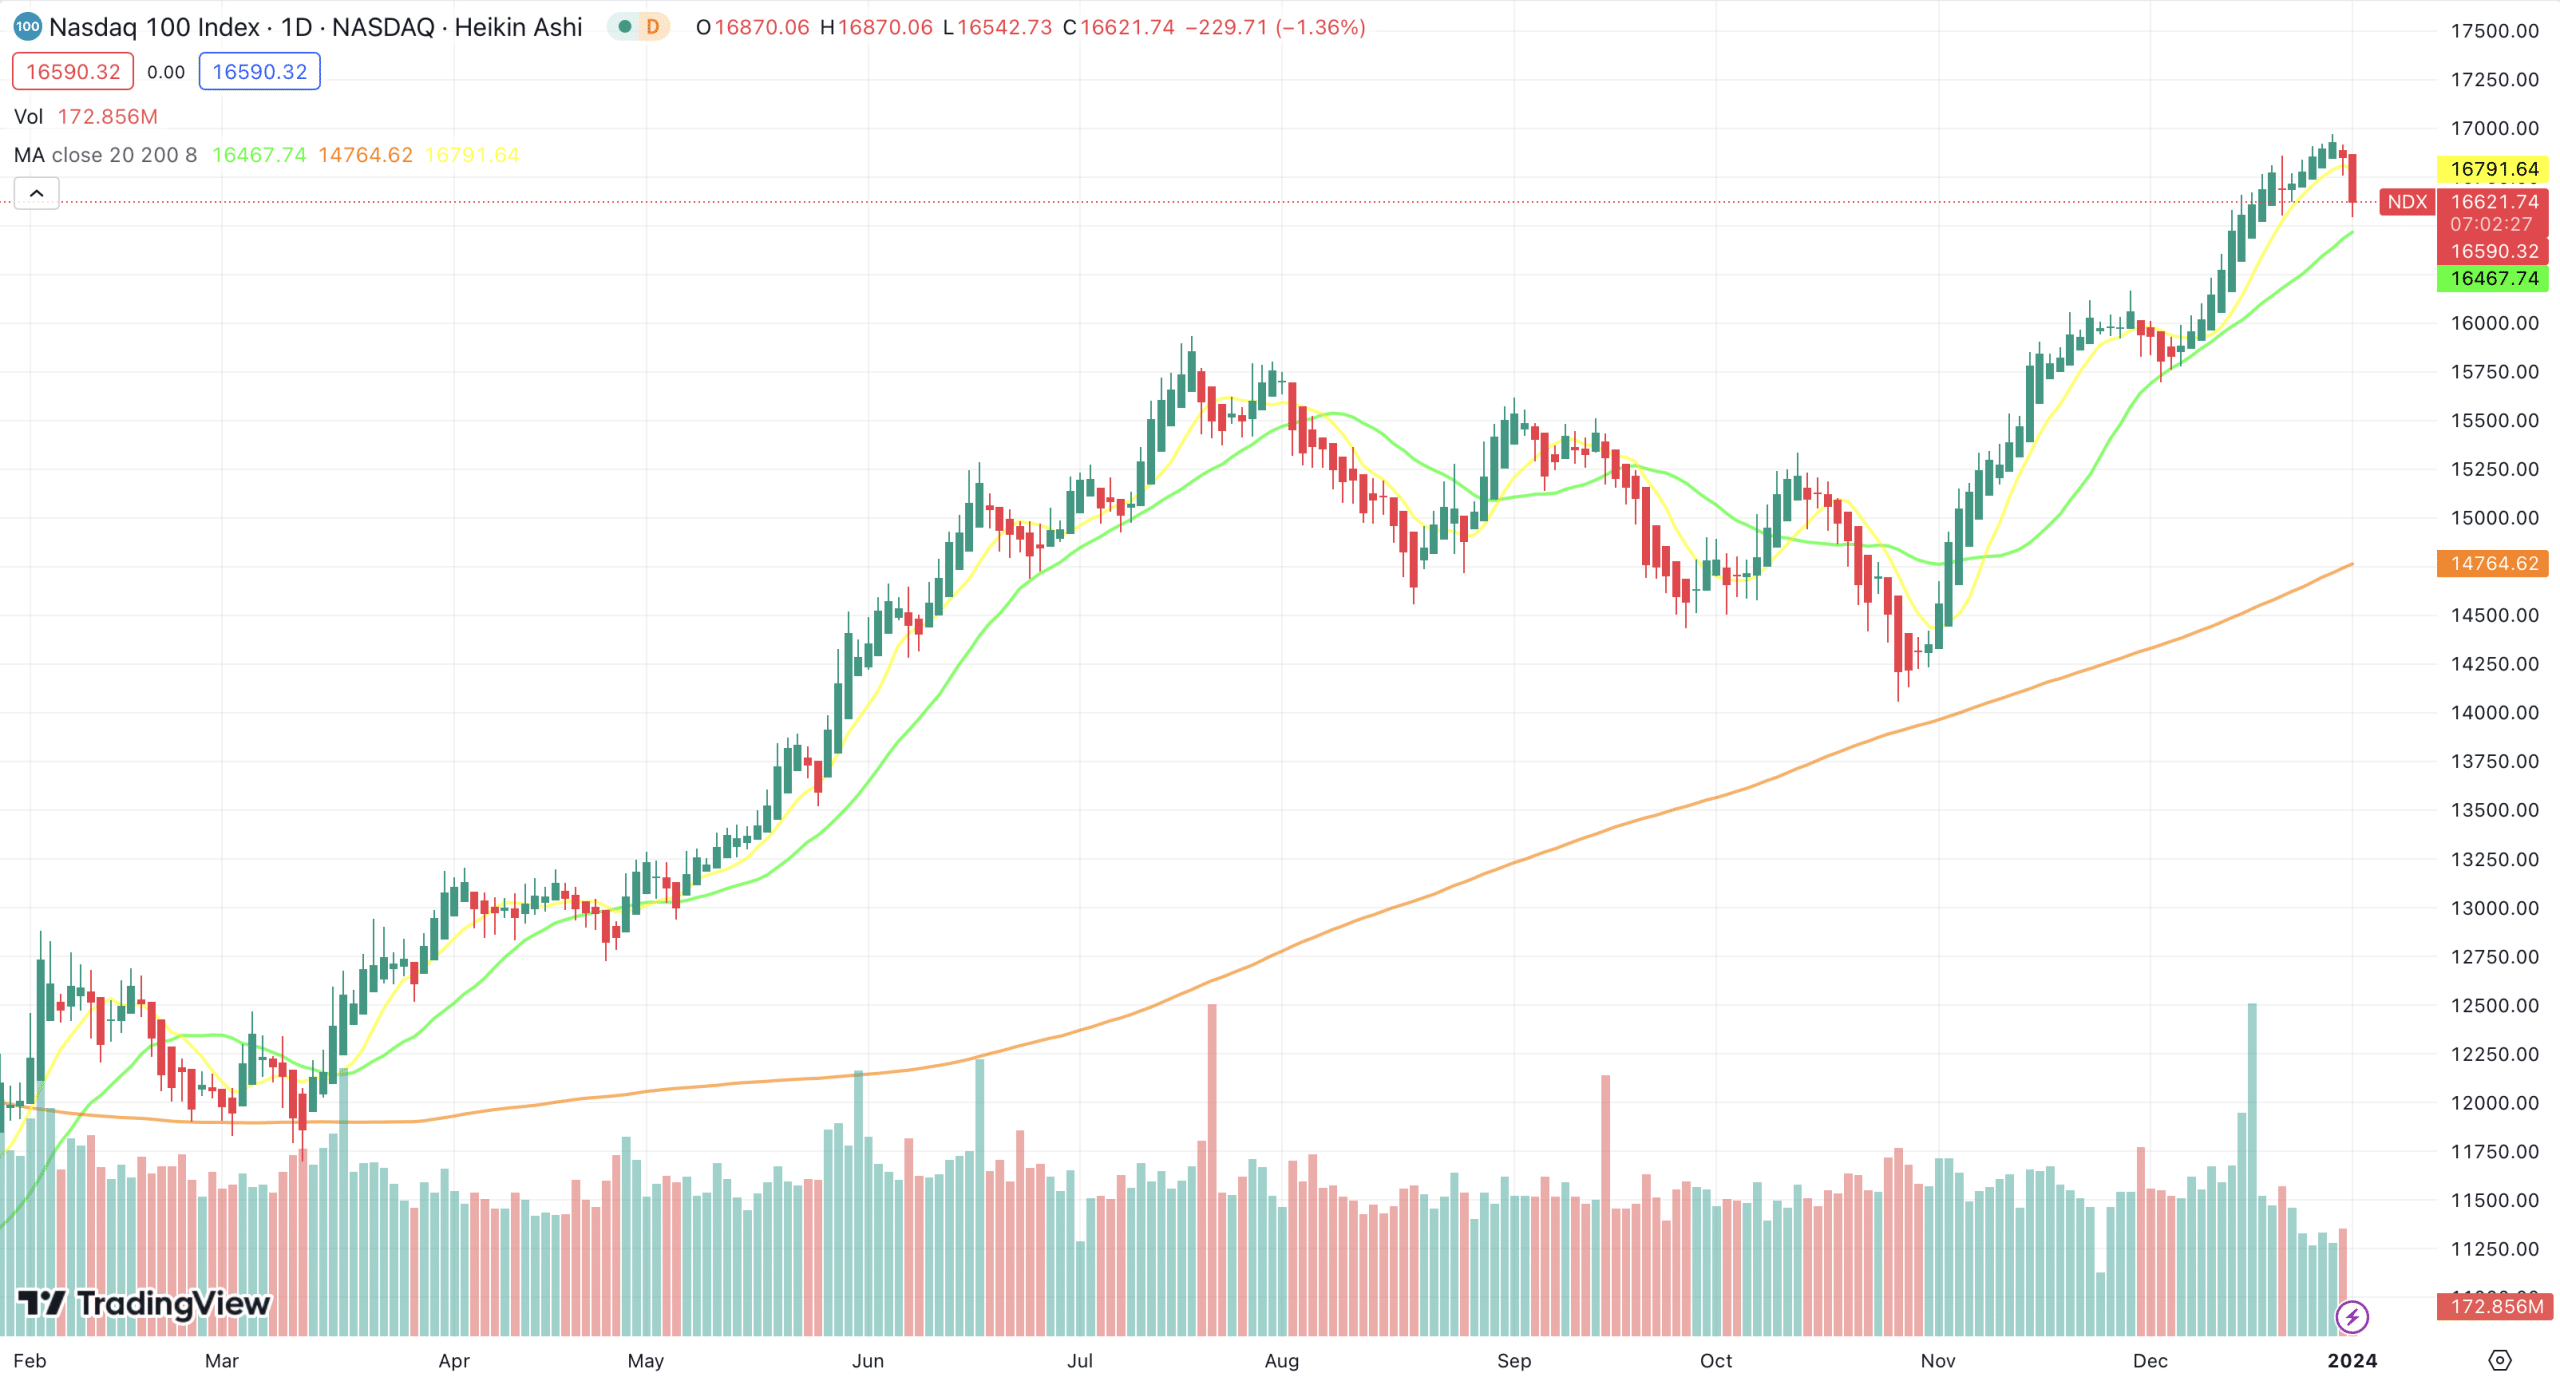
Task: Click the 15000.00 level on price axis
Action: click(x=2495, y=518)
